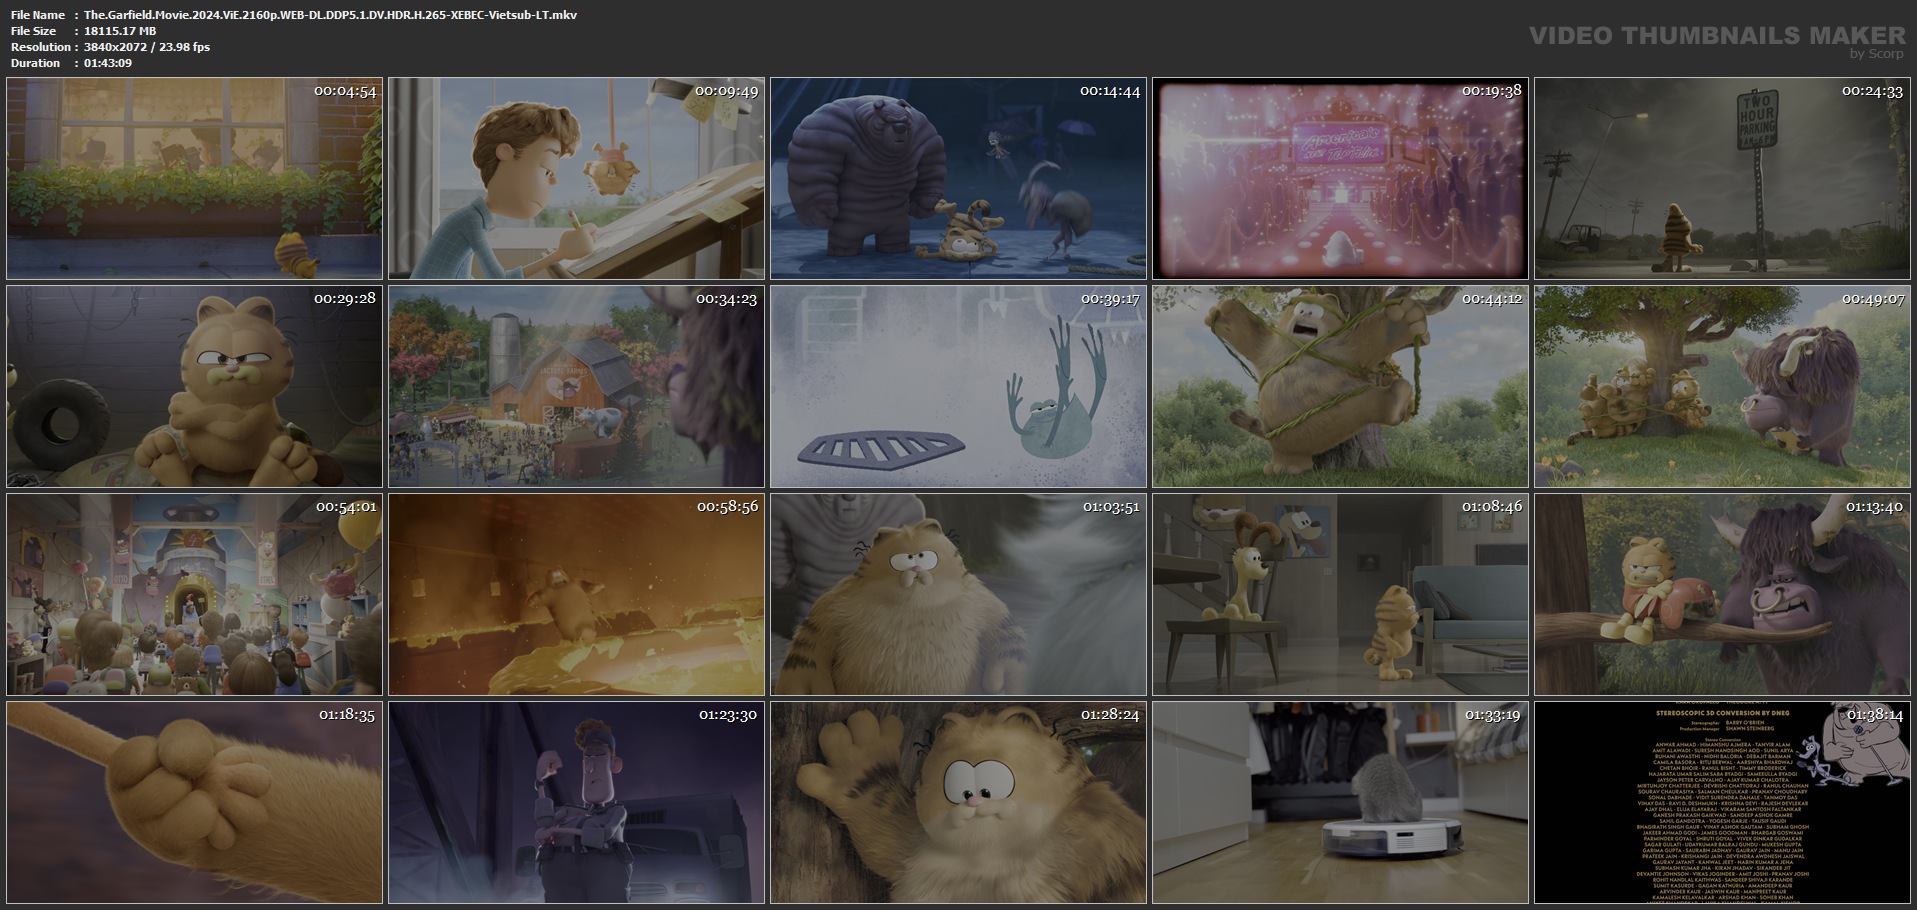Click the orange molten frame at 00:58:56
The height and width of the screenshot is (910, 1917).
(576, 594)
